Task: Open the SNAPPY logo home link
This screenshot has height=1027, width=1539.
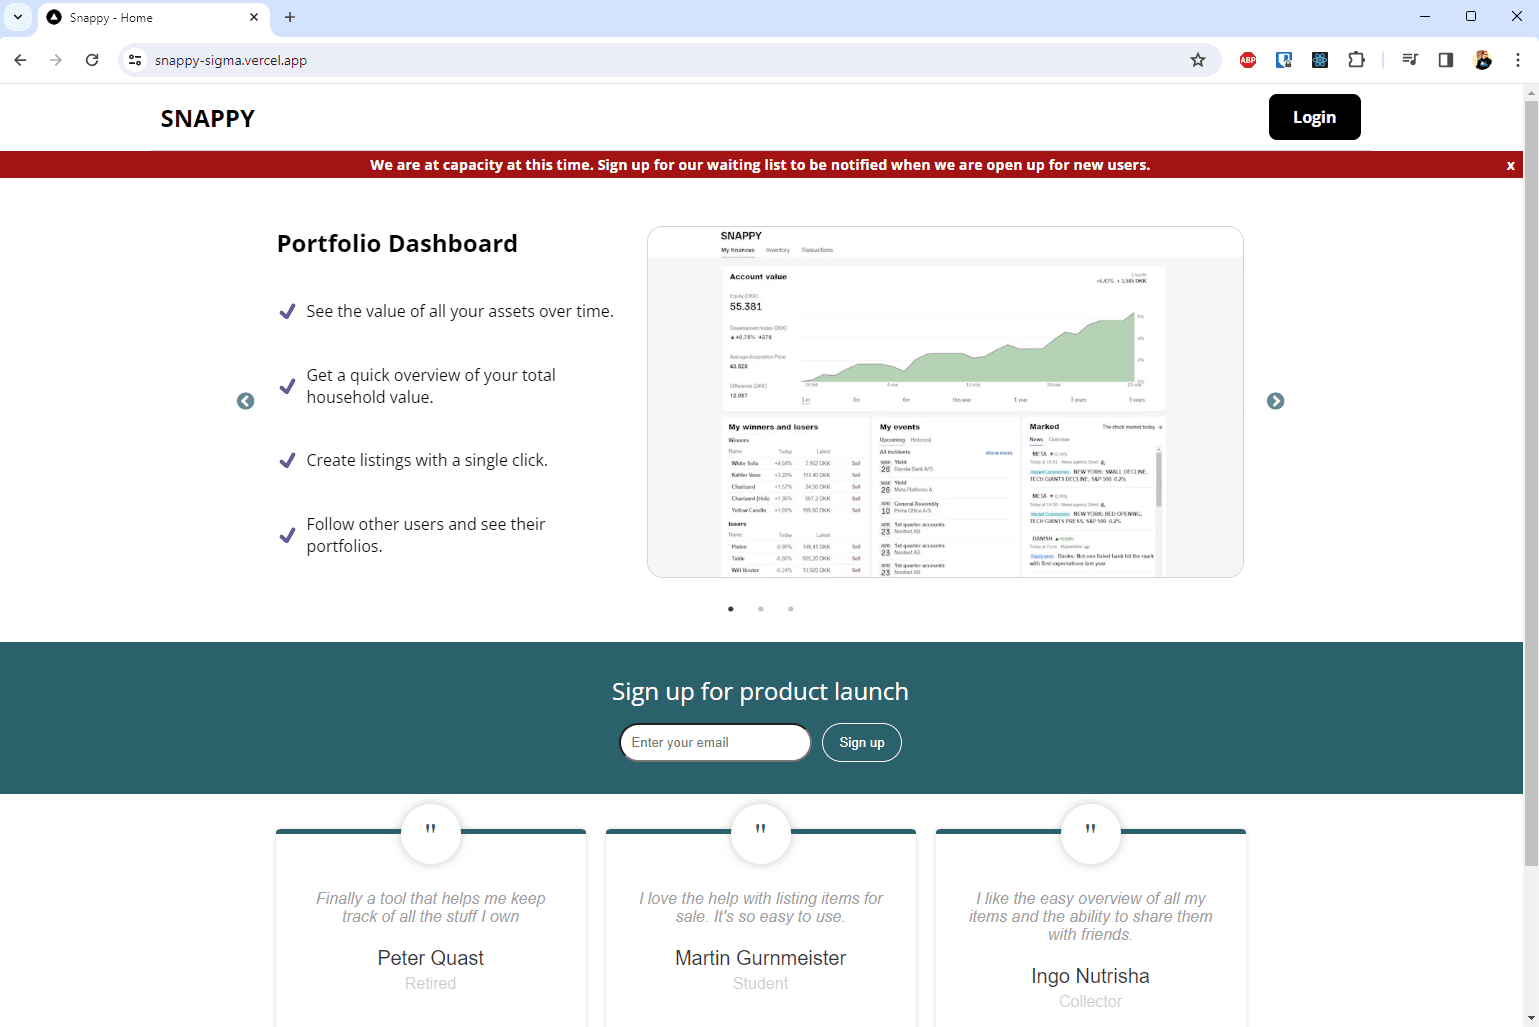Action: click(208, 118)
